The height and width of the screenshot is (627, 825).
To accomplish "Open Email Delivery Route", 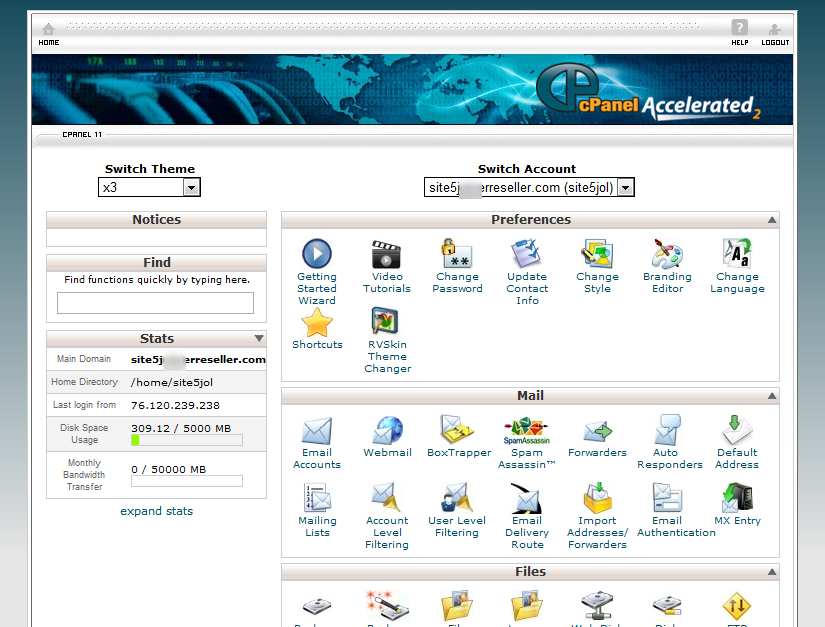I will (527, 515).
